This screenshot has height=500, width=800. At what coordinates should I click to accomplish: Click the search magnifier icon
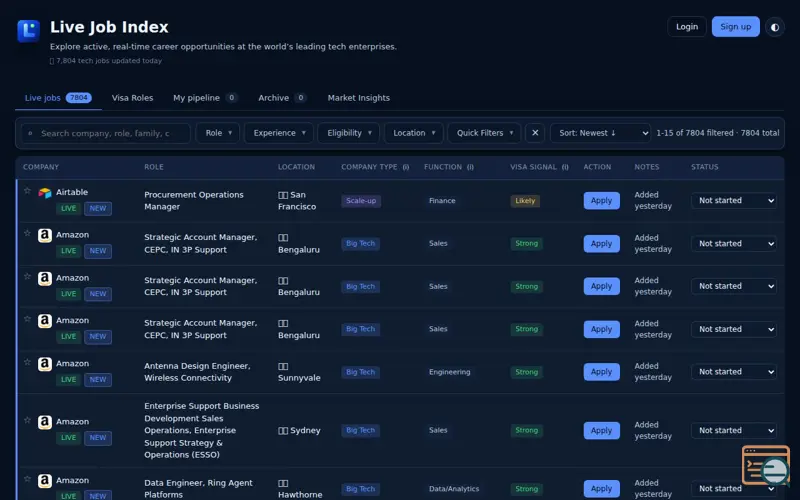tap(30, 133)
